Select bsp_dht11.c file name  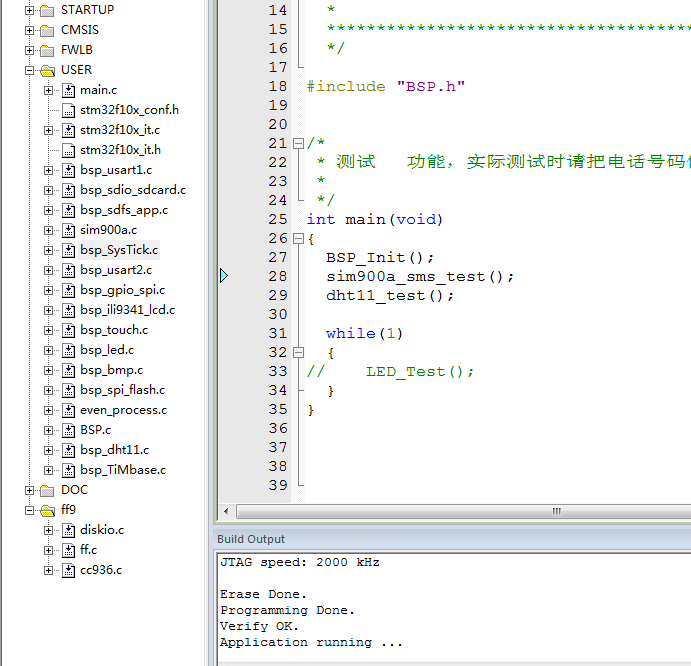coord(115,450)
